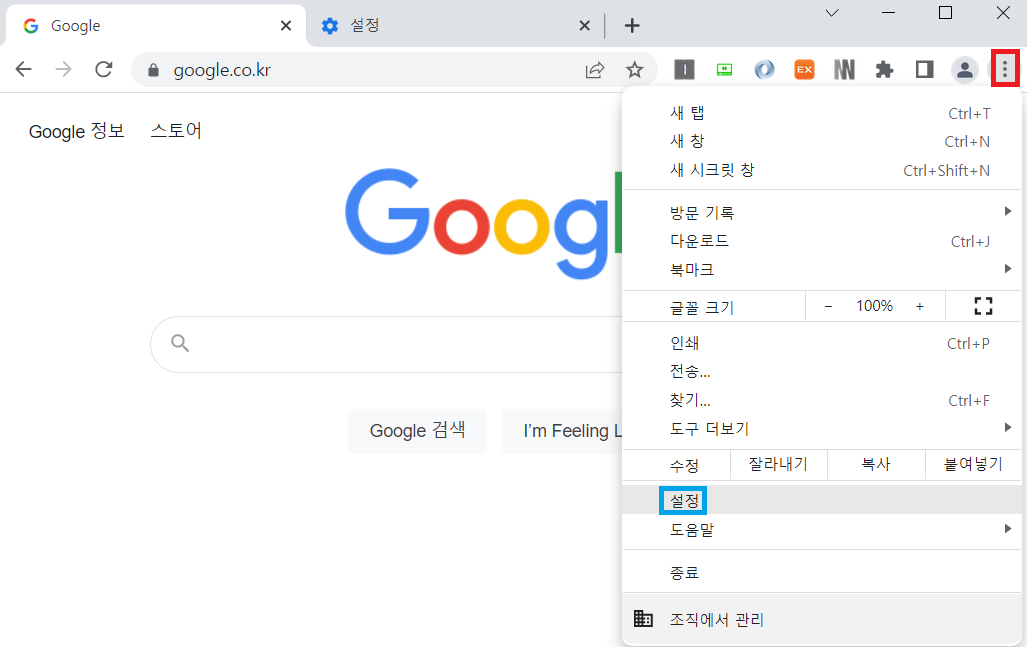Viewport: 1027px width, 647px height.
Task: Click the Google logo
Action: click(483, 224)
